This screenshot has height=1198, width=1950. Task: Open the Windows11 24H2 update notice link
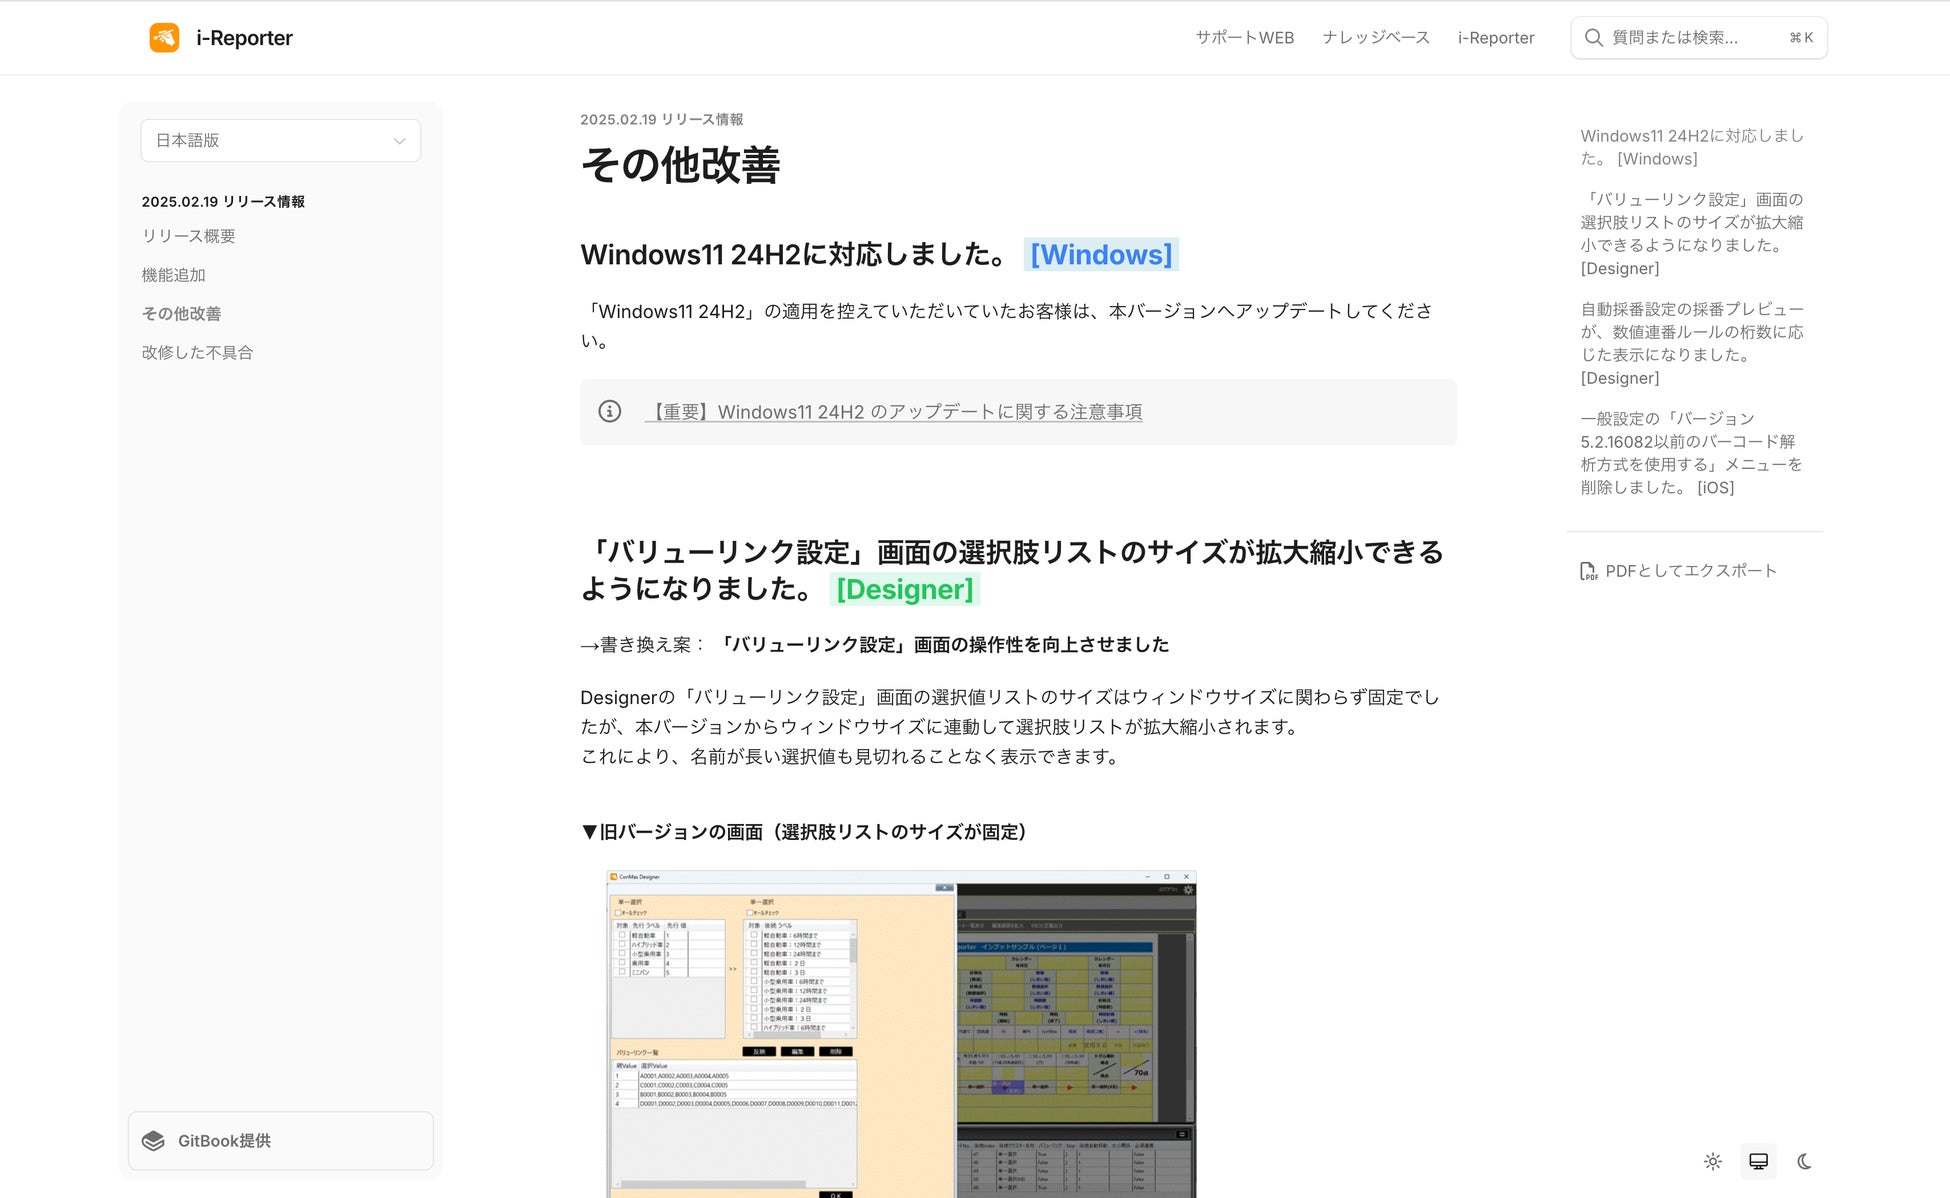[x=894, y=412]
